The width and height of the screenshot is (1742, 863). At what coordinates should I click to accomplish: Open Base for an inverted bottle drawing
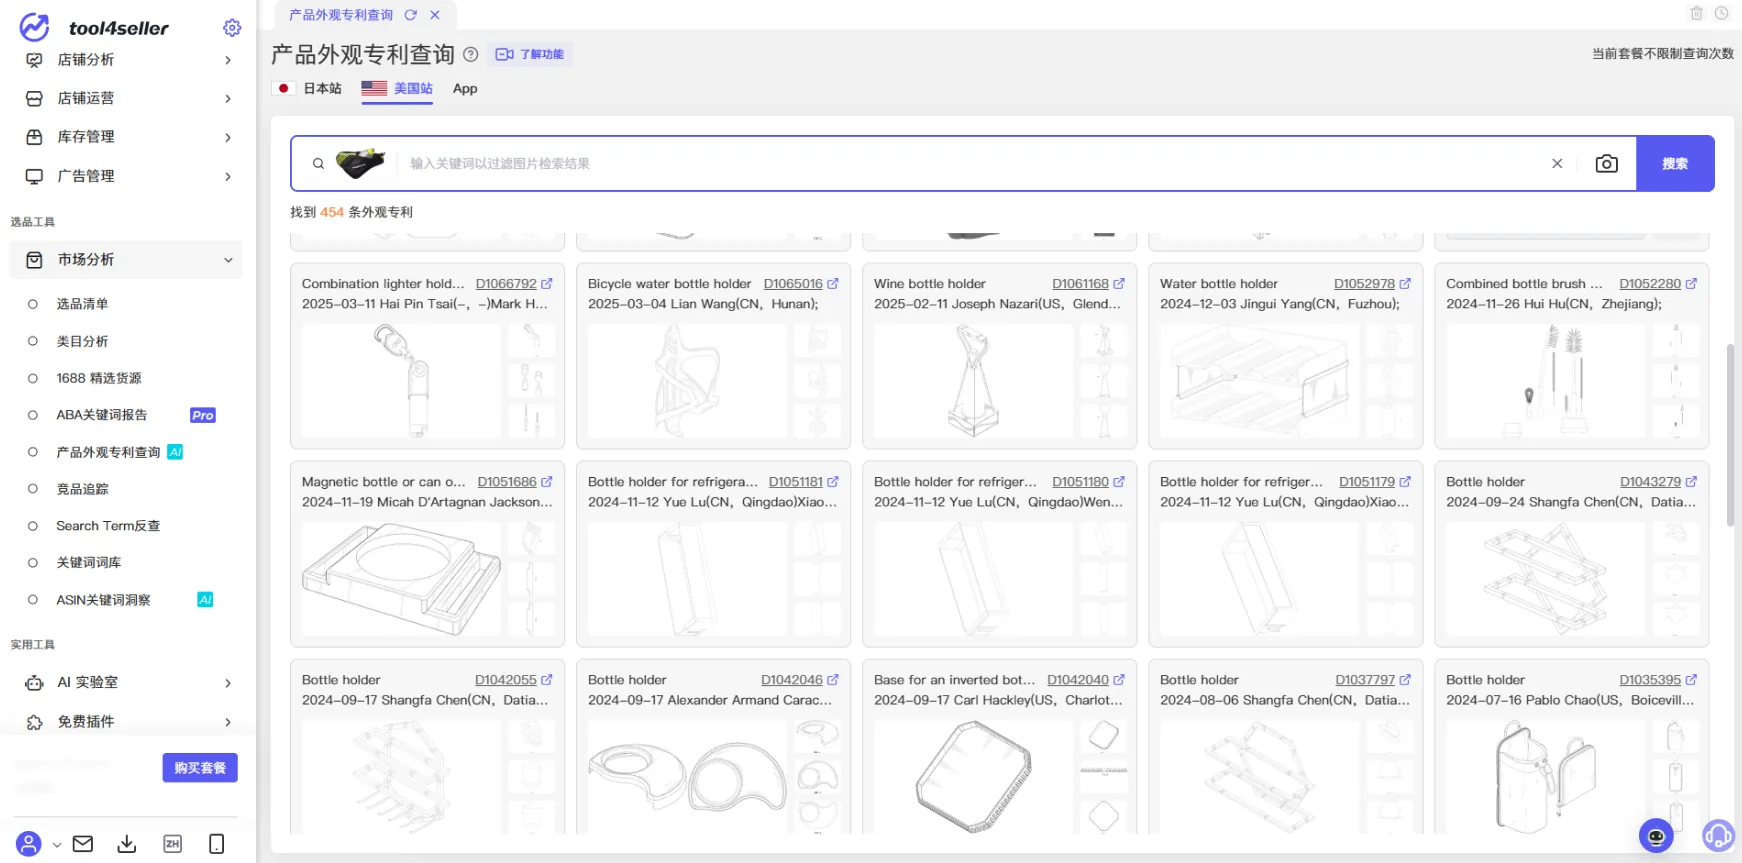tap(973, 777)
